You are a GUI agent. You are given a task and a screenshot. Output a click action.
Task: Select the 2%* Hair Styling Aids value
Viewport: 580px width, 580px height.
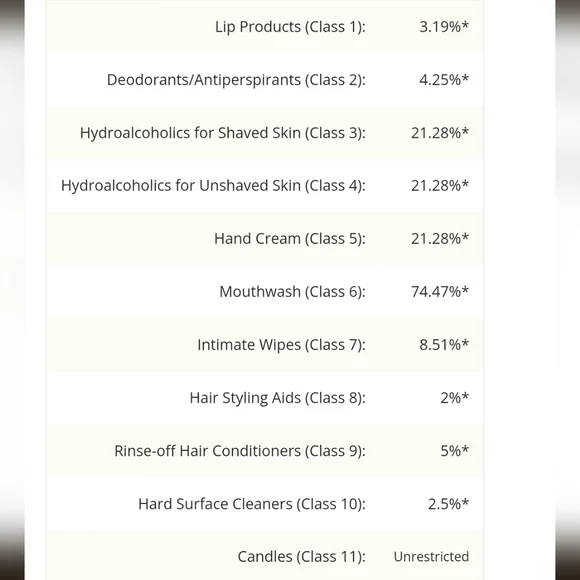coord(455,398)
